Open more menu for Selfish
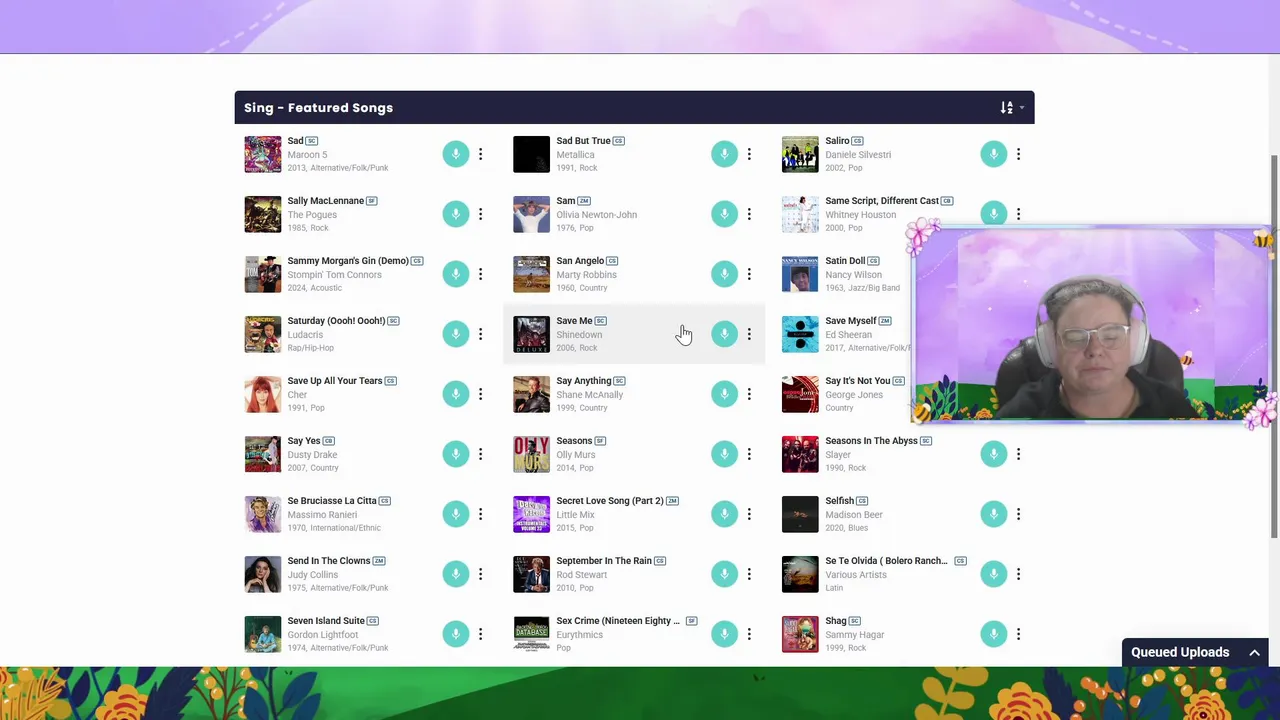 [x=1018, y=514]
